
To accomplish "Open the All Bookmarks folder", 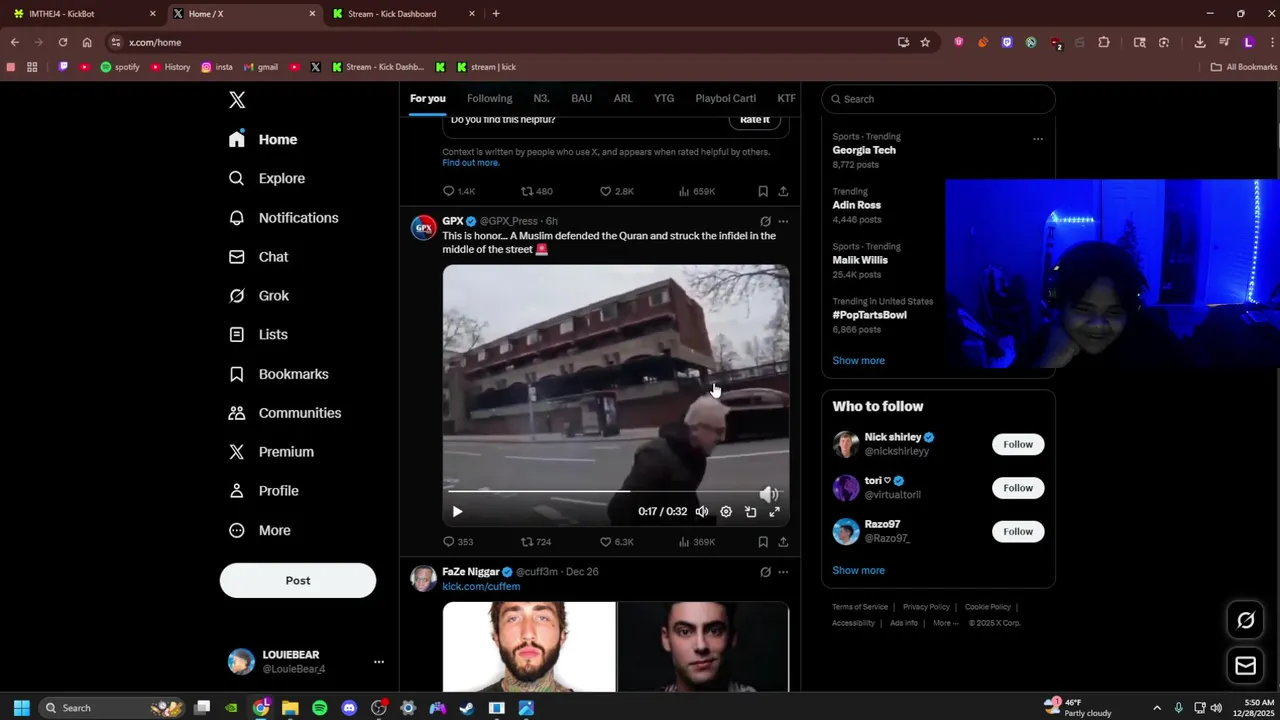I will pyautogui.click(x=1244, y=67).
